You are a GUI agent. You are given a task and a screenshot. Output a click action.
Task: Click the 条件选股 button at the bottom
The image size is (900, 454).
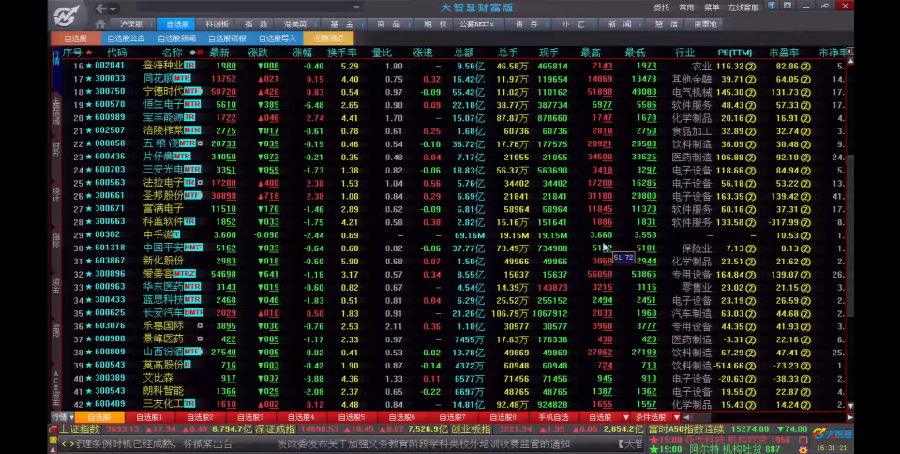[x=650, y=417]
